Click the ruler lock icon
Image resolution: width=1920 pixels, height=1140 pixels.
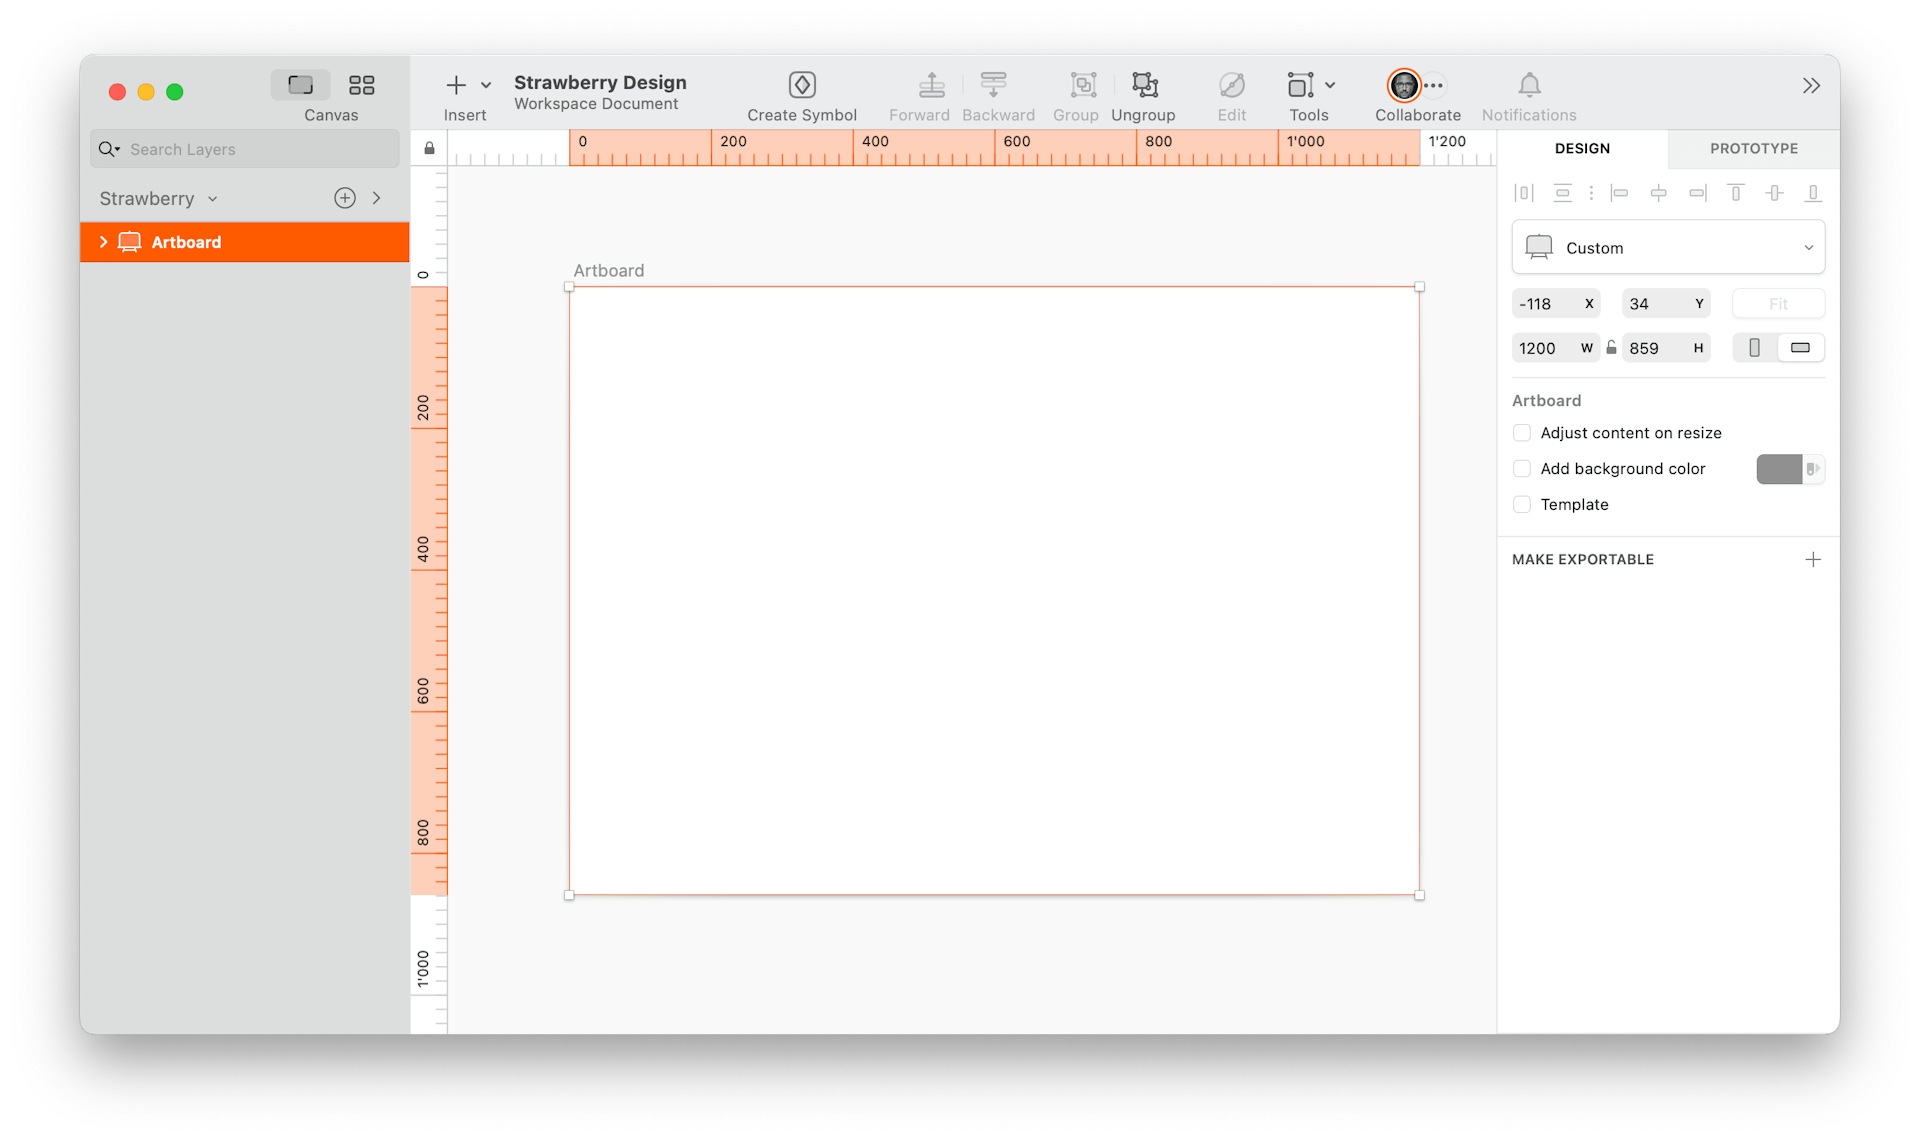coord(429,149)
